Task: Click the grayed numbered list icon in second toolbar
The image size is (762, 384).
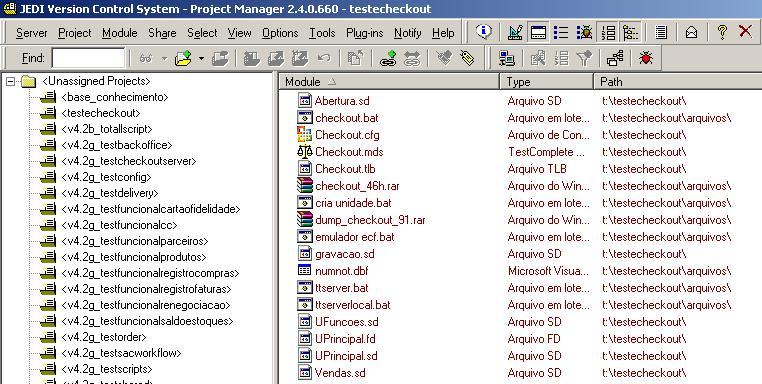Action: [561, 59]
